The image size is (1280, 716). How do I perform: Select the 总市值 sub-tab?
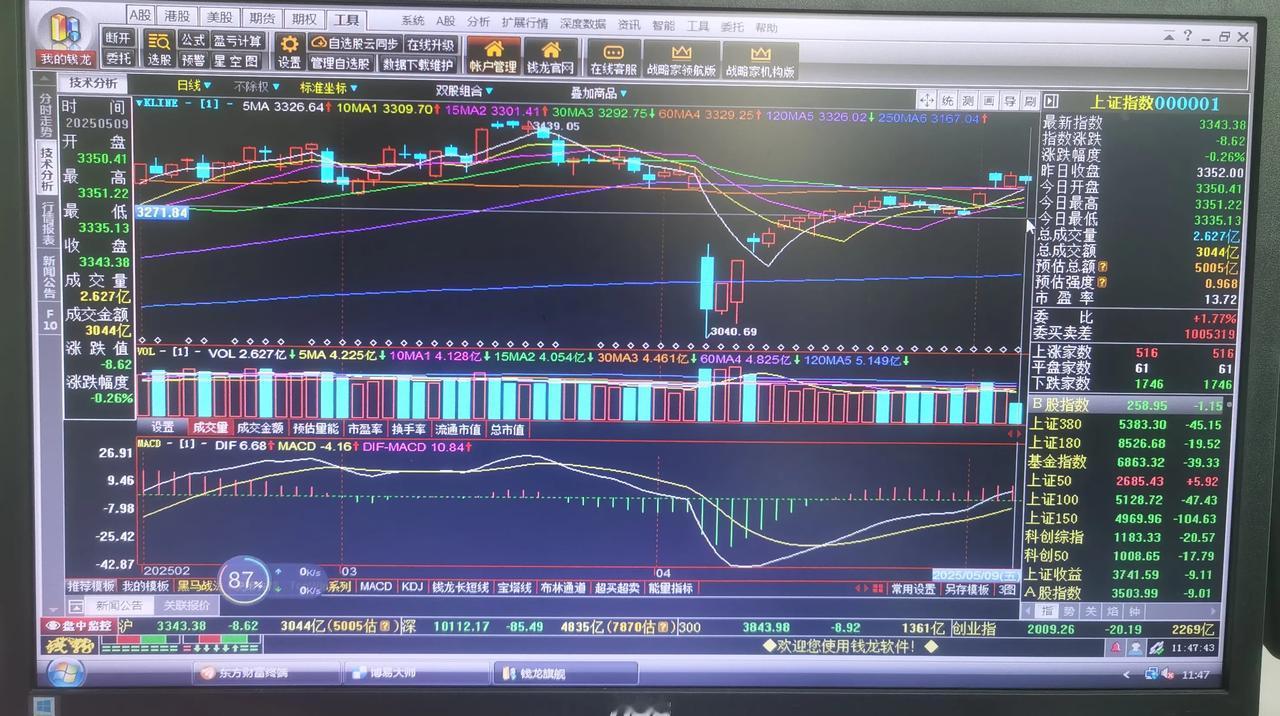click(x=508, y=429)
